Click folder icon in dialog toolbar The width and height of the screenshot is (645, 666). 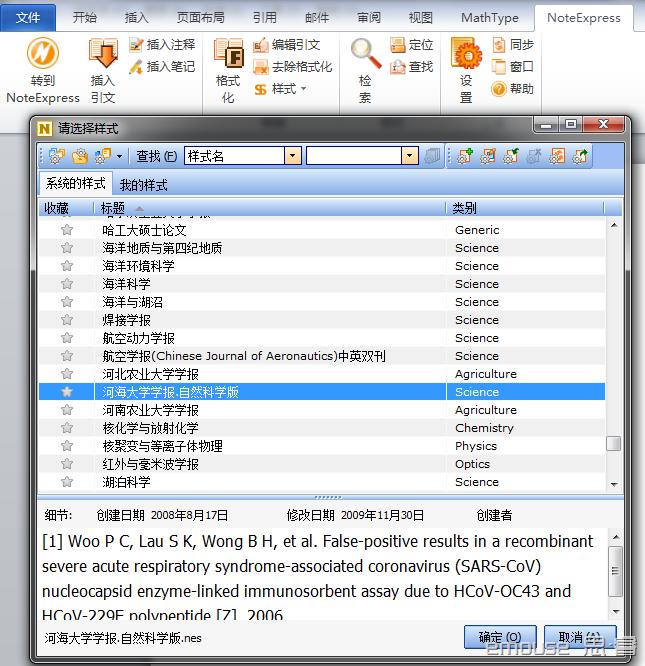click(80, 156)
